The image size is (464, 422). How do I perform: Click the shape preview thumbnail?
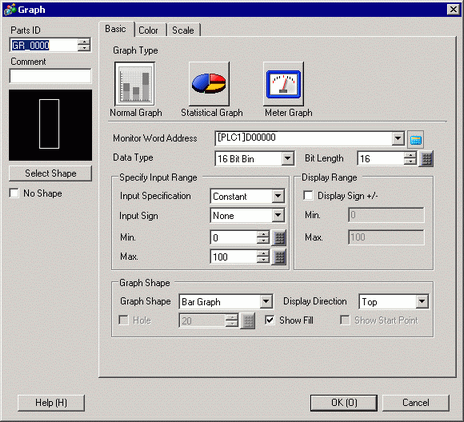coord(50,125)
